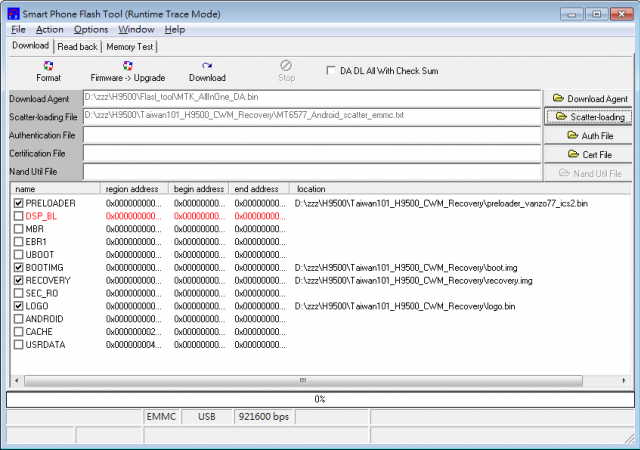Browse with the Download Agent button
The width and height of the screenshot is (640, 450).
589,99
